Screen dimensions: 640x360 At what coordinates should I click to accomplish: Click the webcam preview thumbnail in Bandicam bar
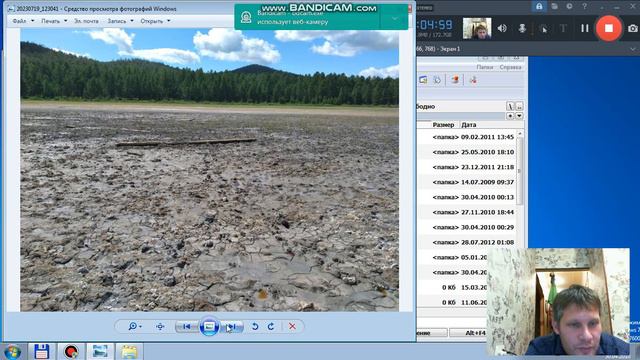click(x=477, y=29)
